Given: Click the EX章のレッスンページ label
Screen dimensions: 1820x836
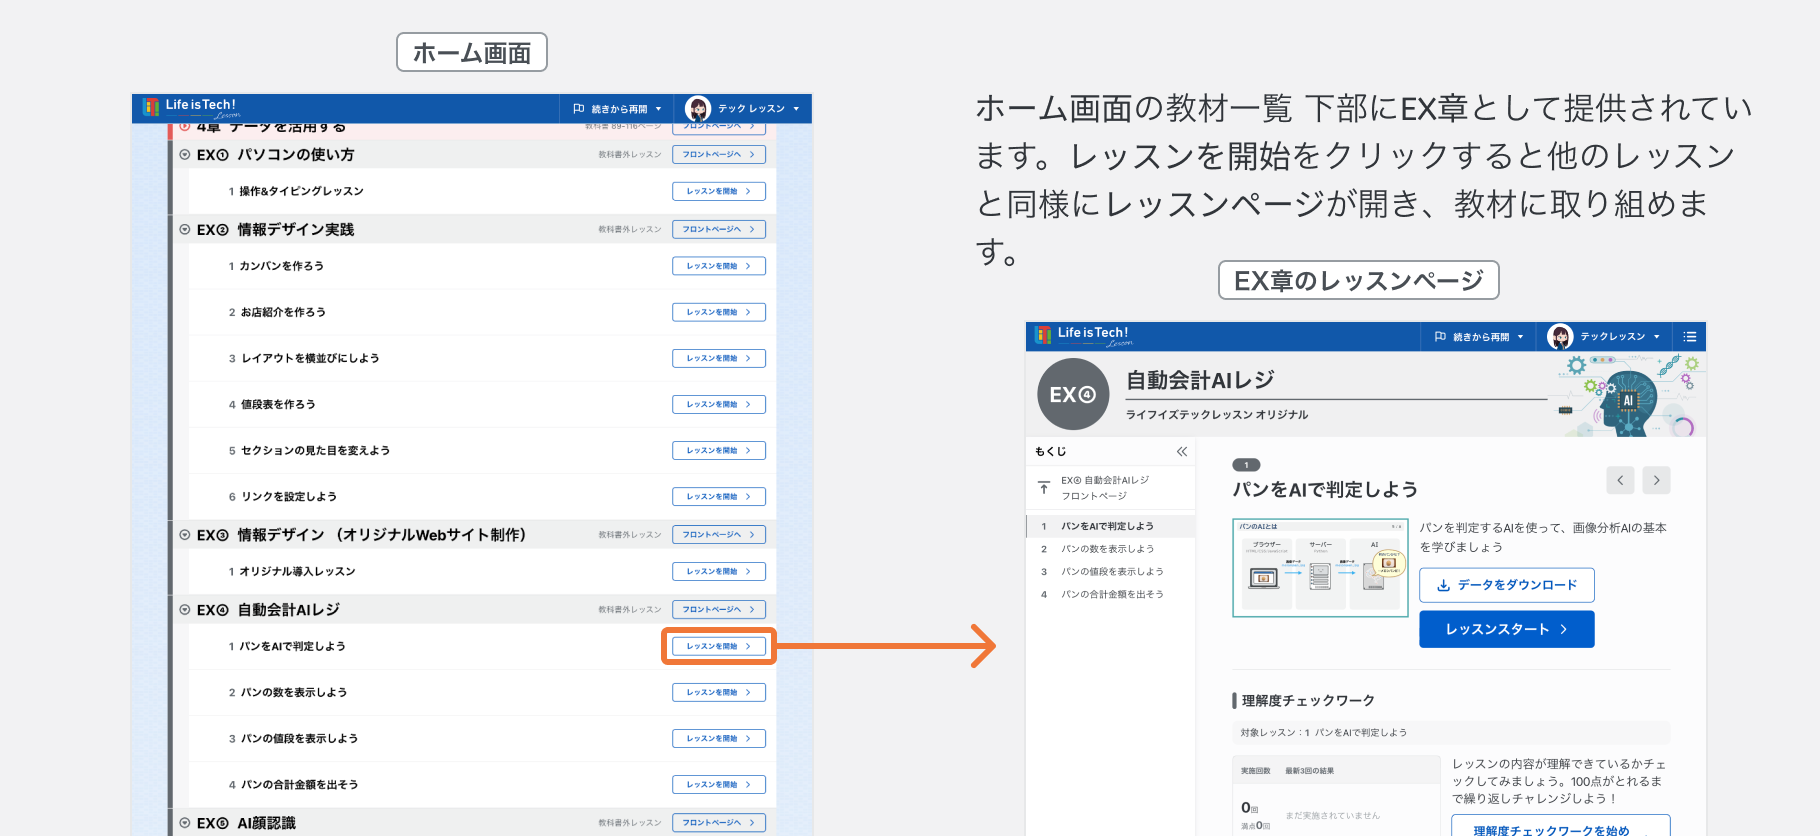Looking at the screenshot, I should coord(1358,281).
